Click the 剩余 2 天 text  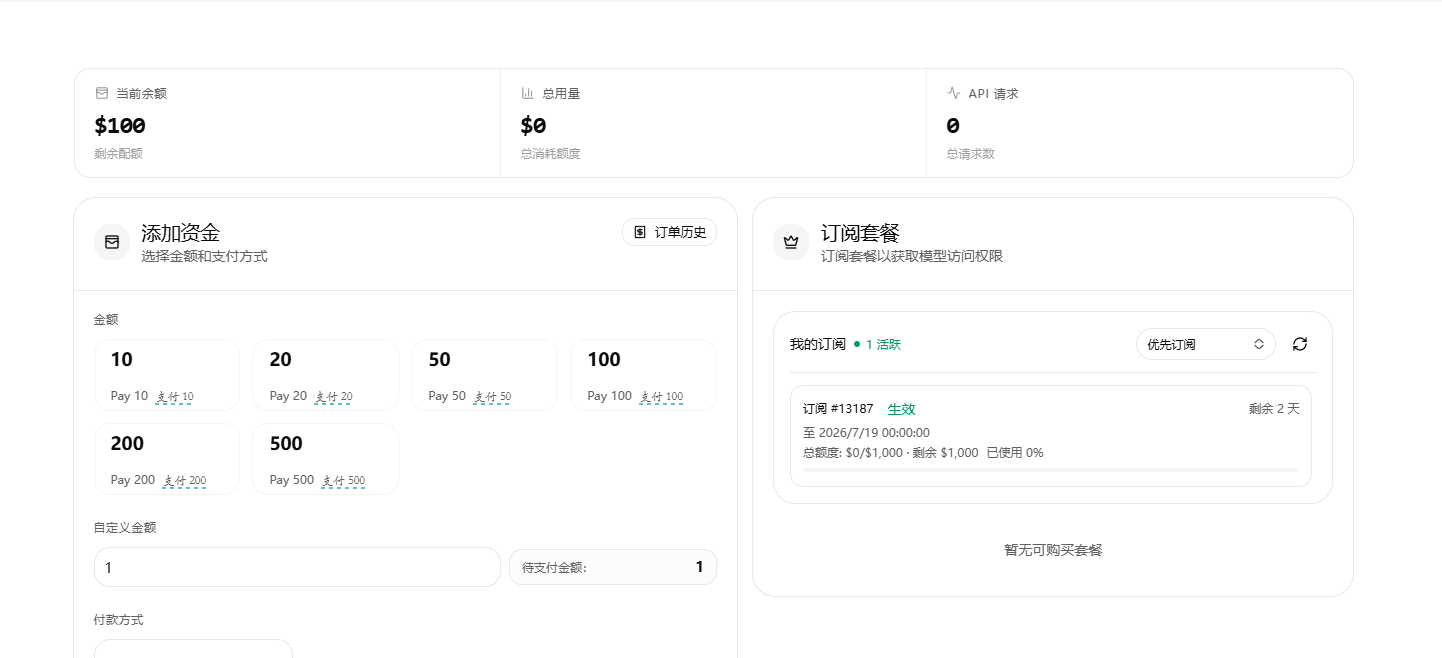tap(1274, 409)
